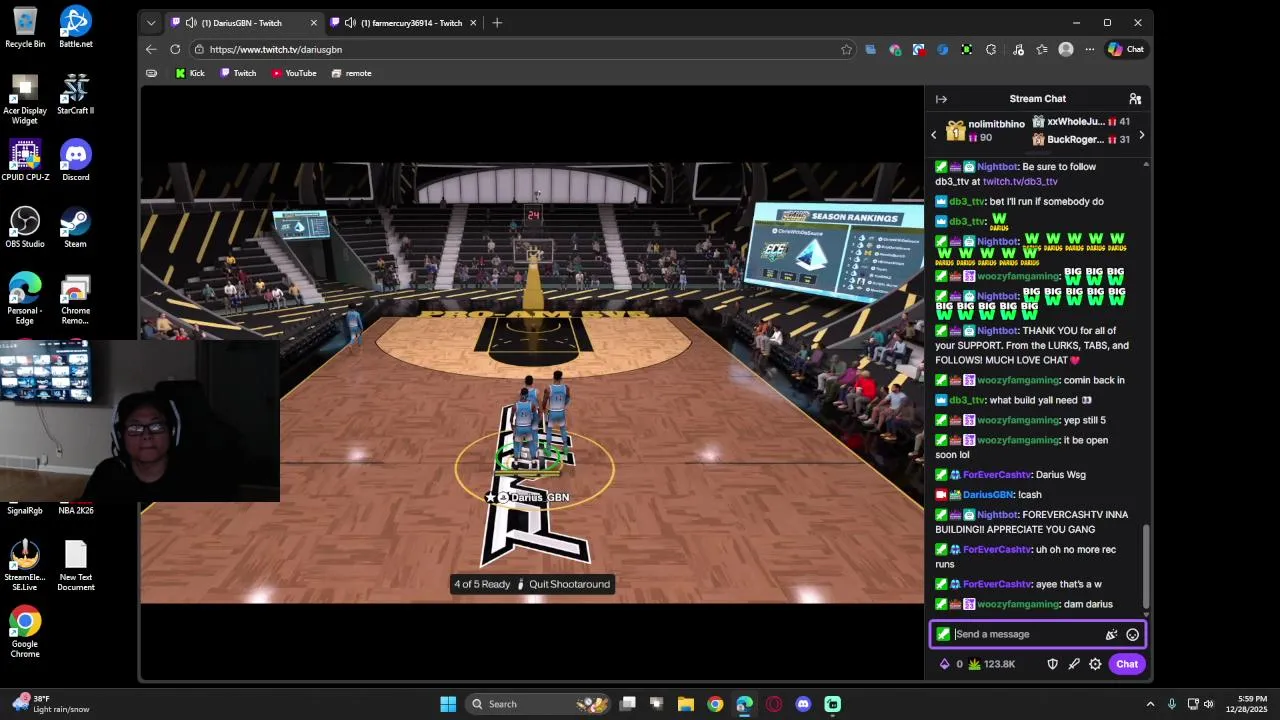
Task: Open the taskbar Search box
Action: tap(540, 704)
